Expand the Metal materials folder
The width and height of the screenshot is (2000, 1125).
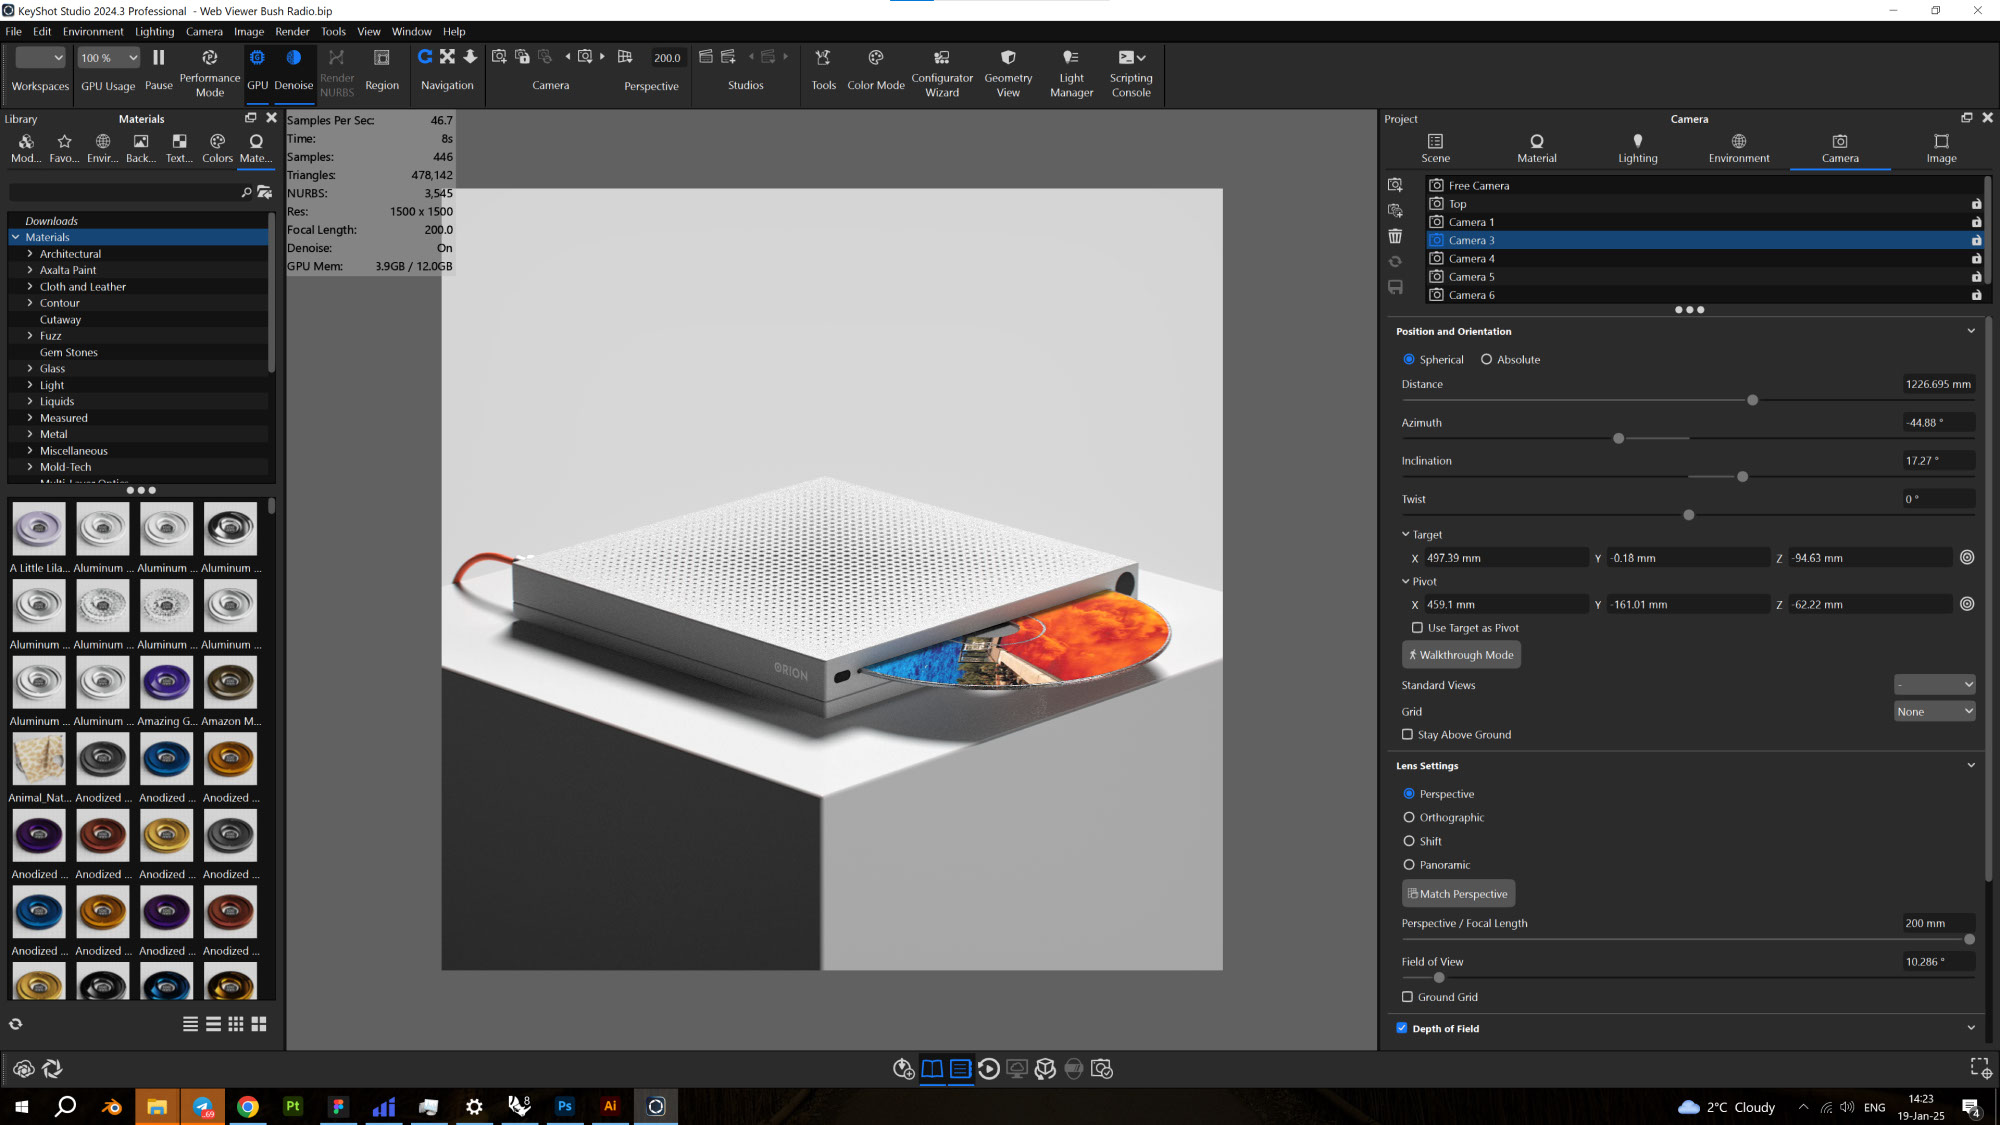[x=30, y=435]
